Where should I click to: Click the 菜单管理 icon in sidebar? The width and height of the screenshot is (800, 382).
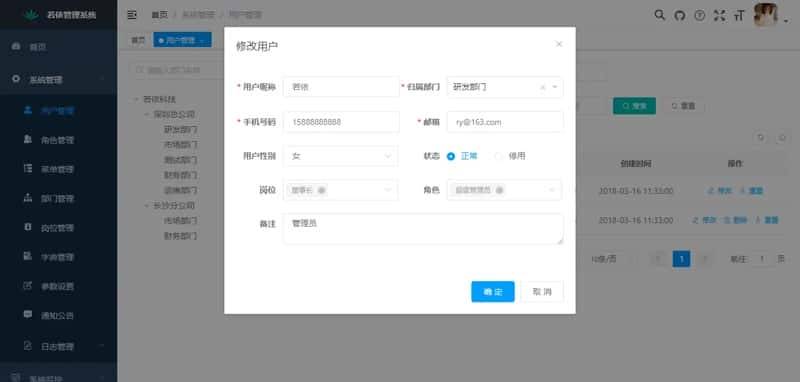(29, 168)
